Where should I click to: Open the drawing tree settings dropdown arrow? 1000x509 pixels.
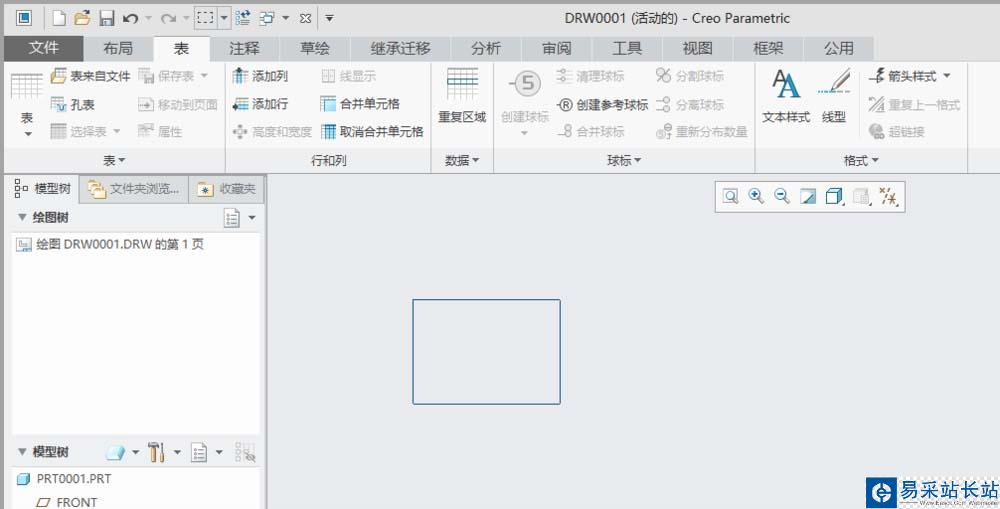click(252, 218)
